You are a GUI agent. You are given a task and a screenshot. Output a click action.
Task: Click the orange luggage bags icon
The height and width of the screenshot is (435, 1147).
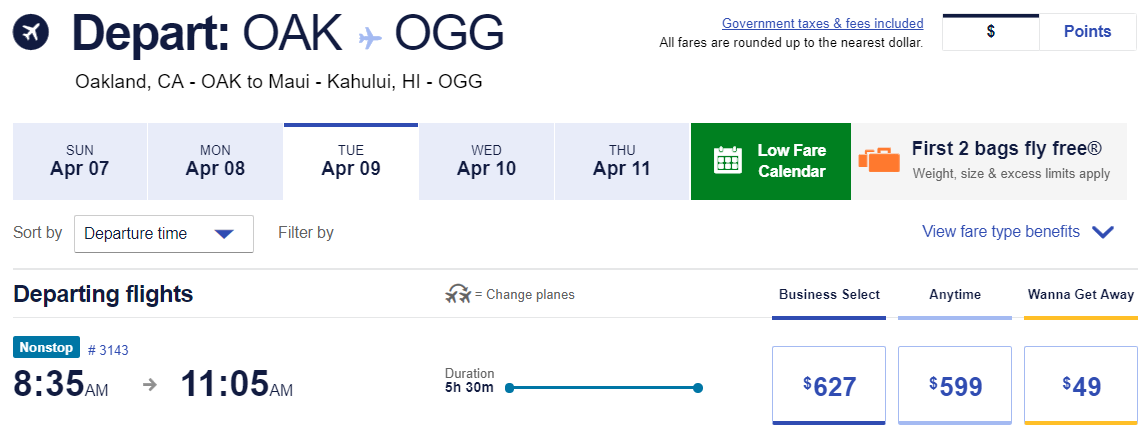[x=879, y=161]
